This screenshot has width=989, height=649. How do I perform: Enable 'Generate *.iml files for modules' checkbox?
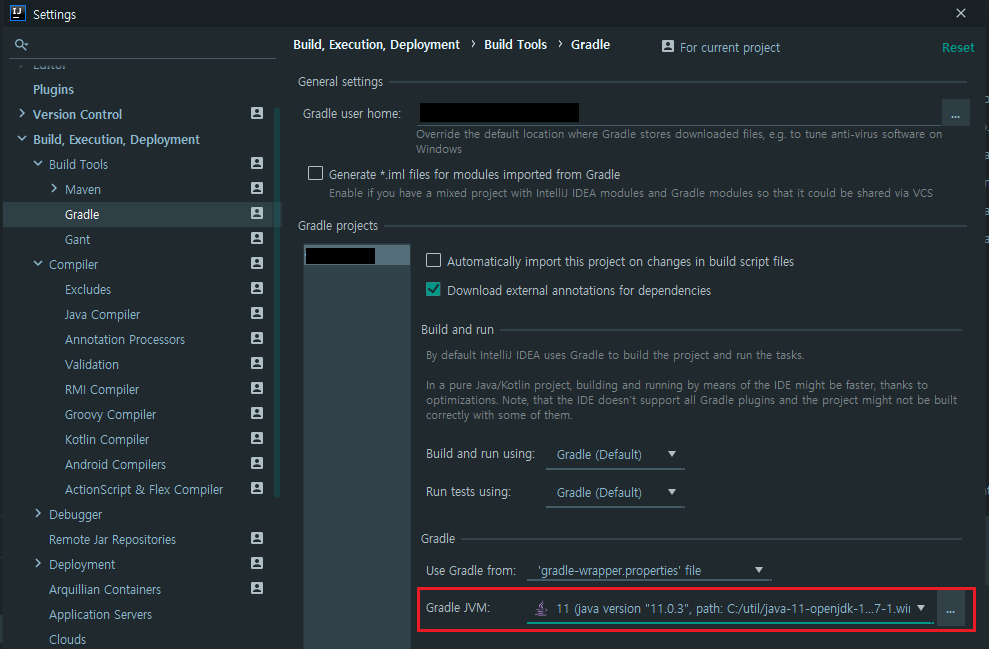315,173
